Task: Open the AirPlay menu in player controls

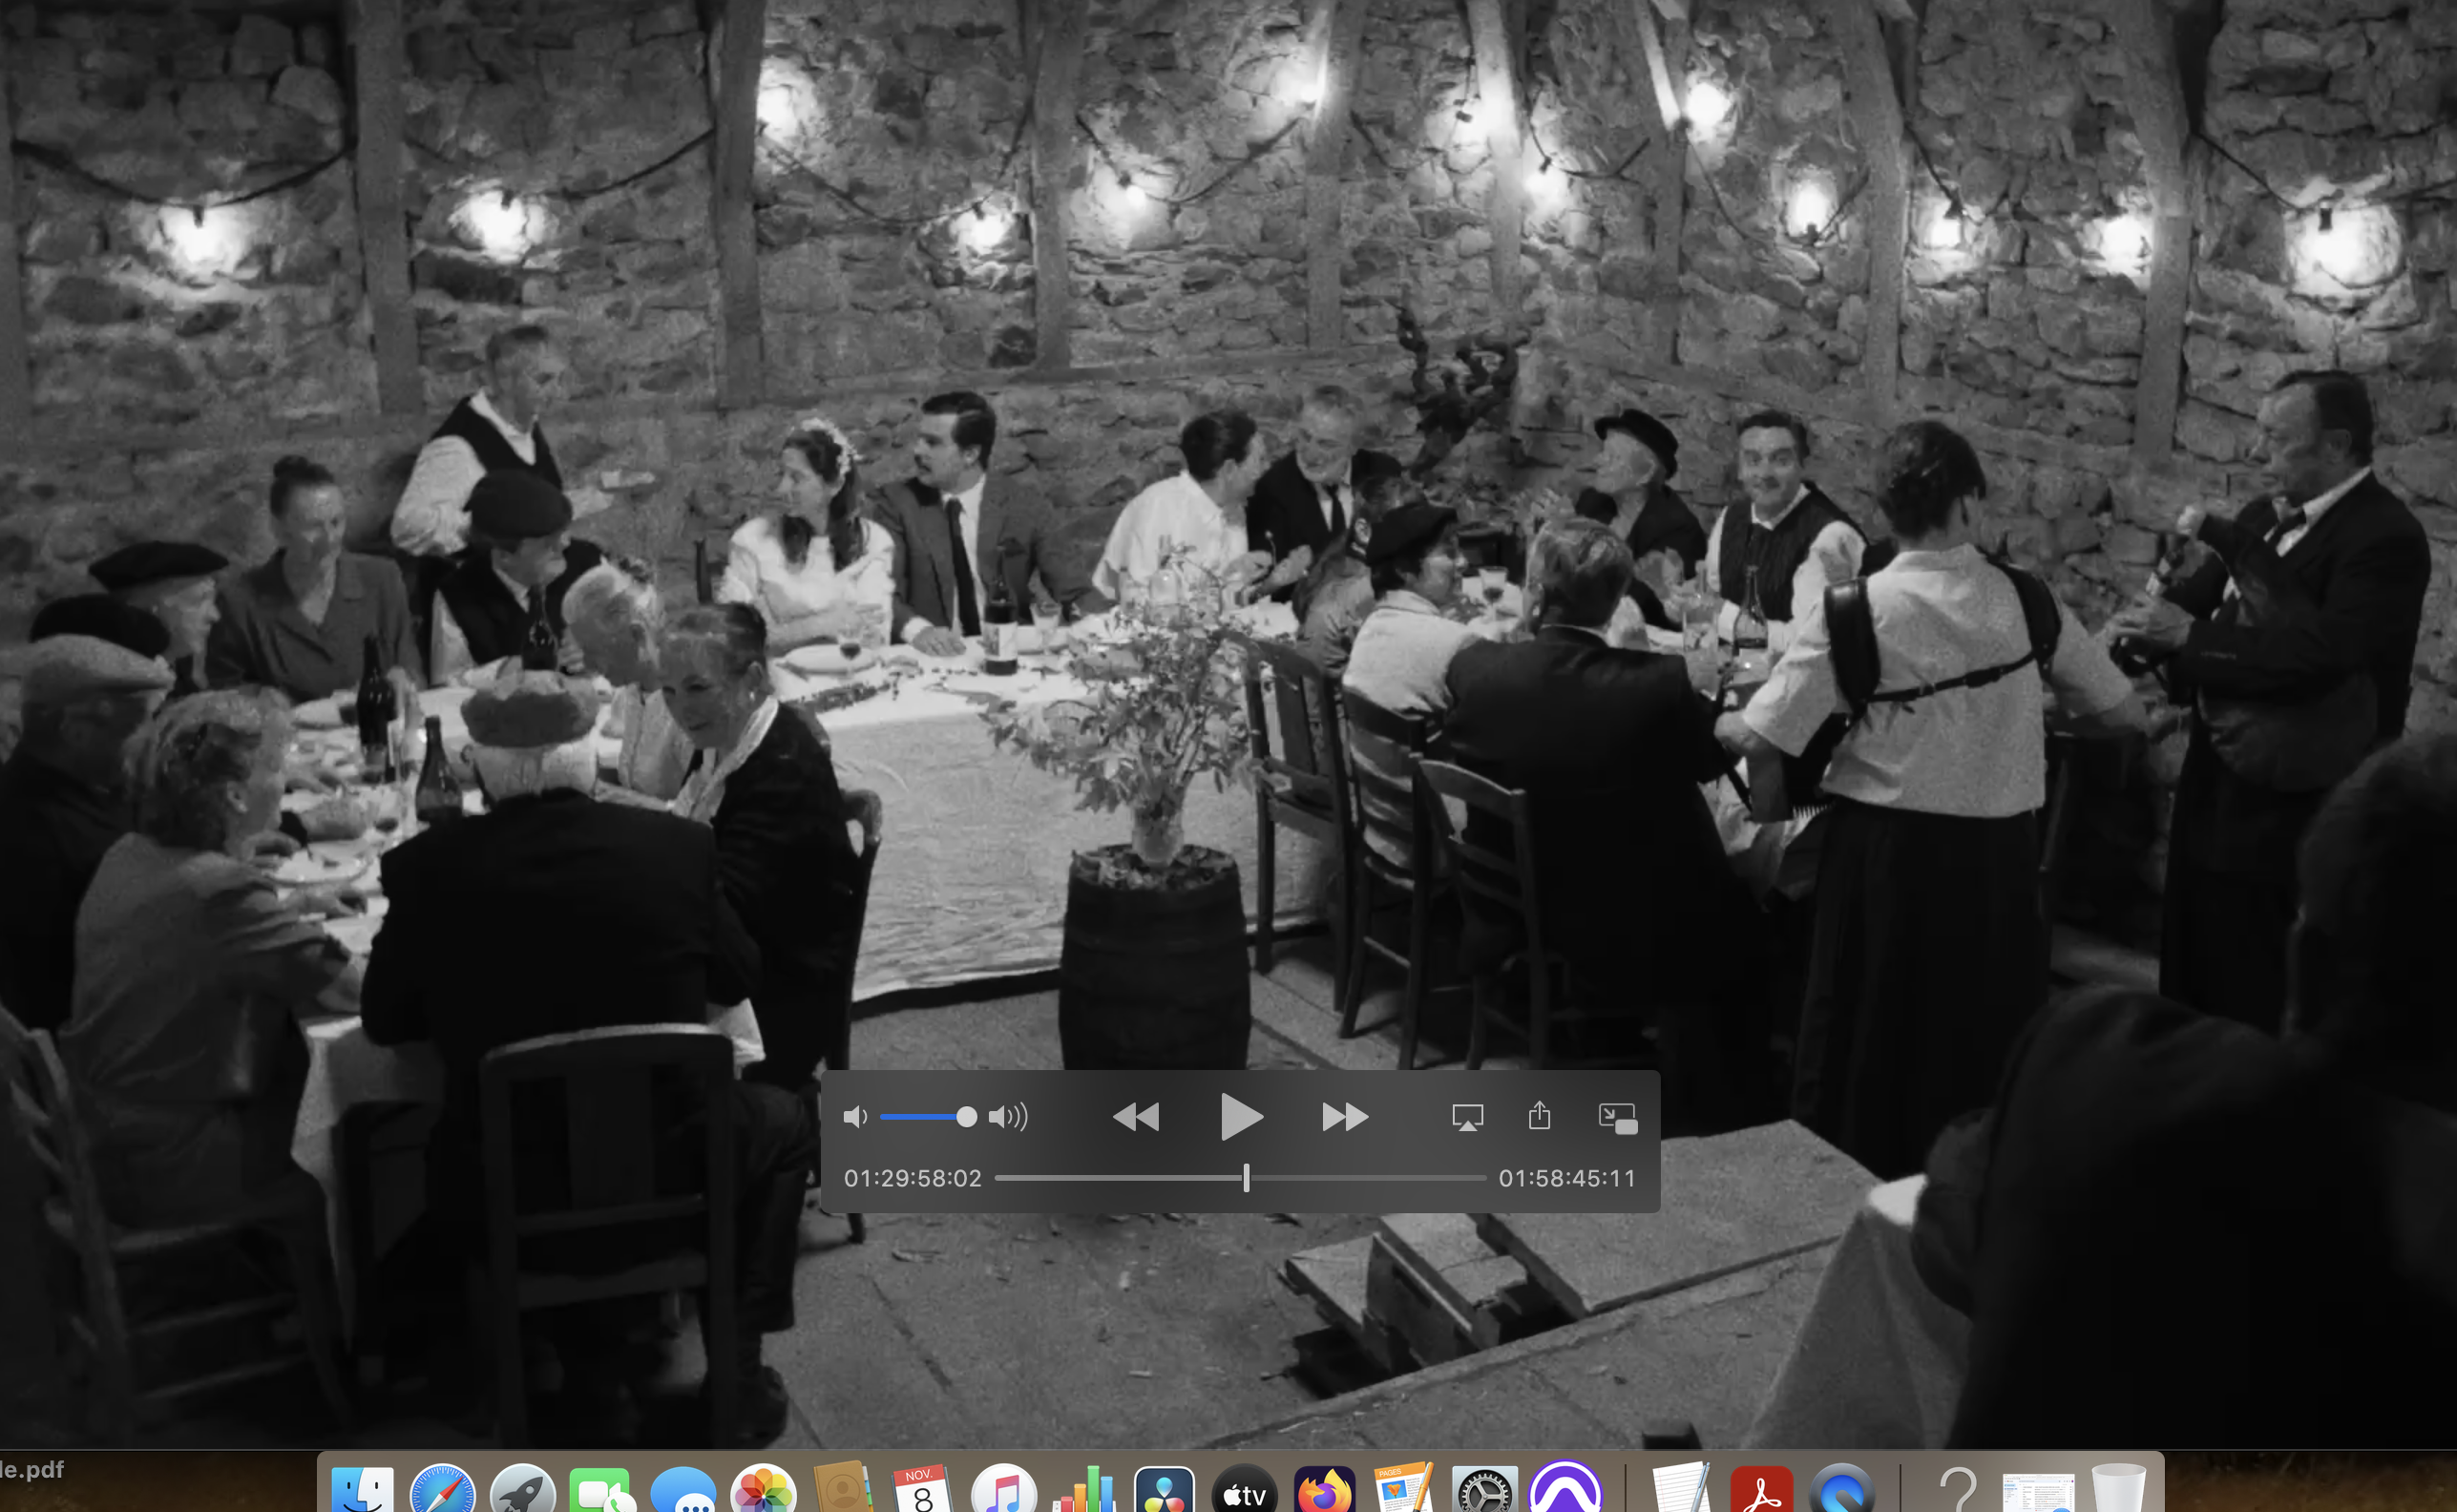Action: pos(1467,1116)
